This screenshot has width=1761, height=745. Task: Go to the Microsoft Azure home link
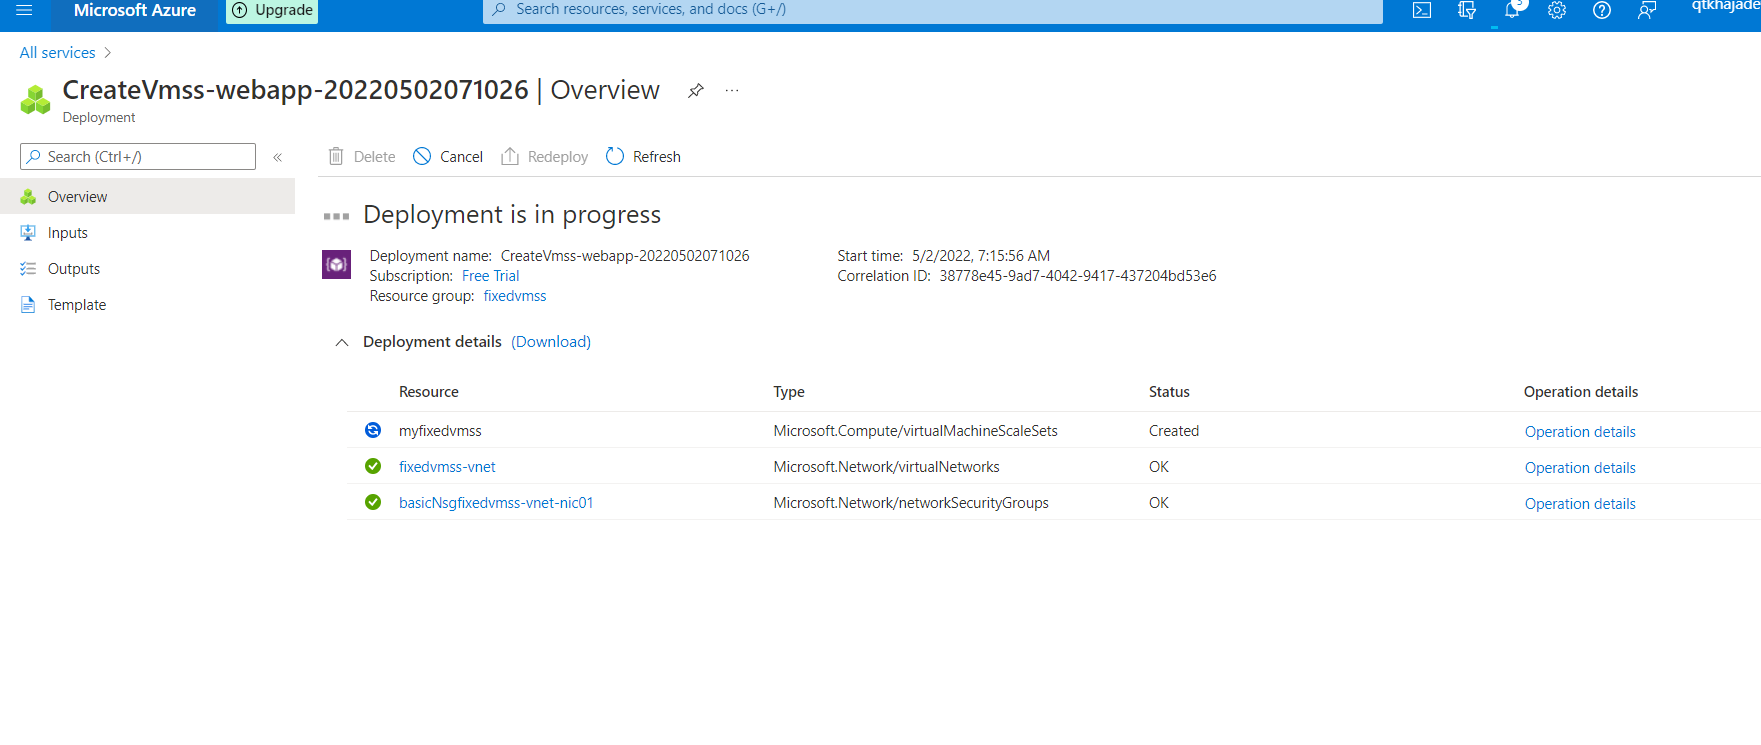(x=135, y=10)
